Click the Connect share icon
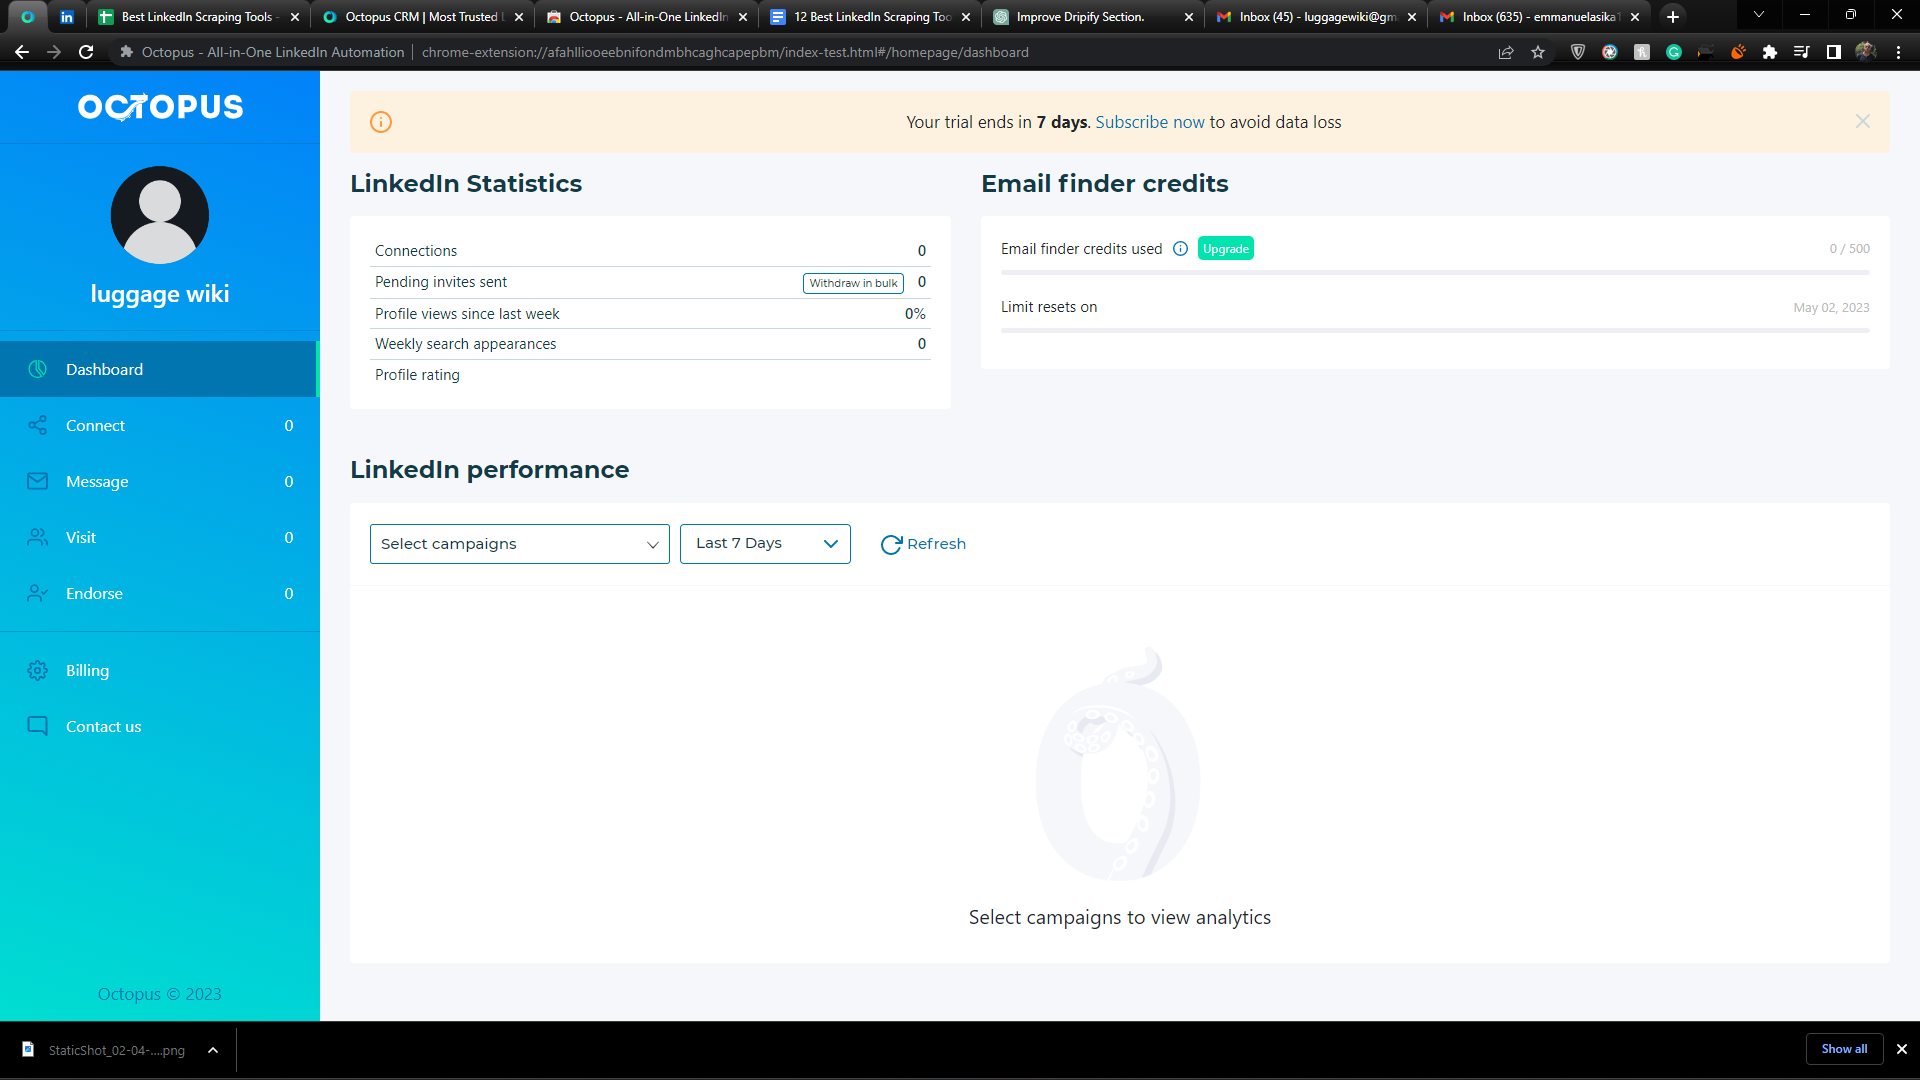This screenshot has height=1080, width=1920. tap(37, 425)
